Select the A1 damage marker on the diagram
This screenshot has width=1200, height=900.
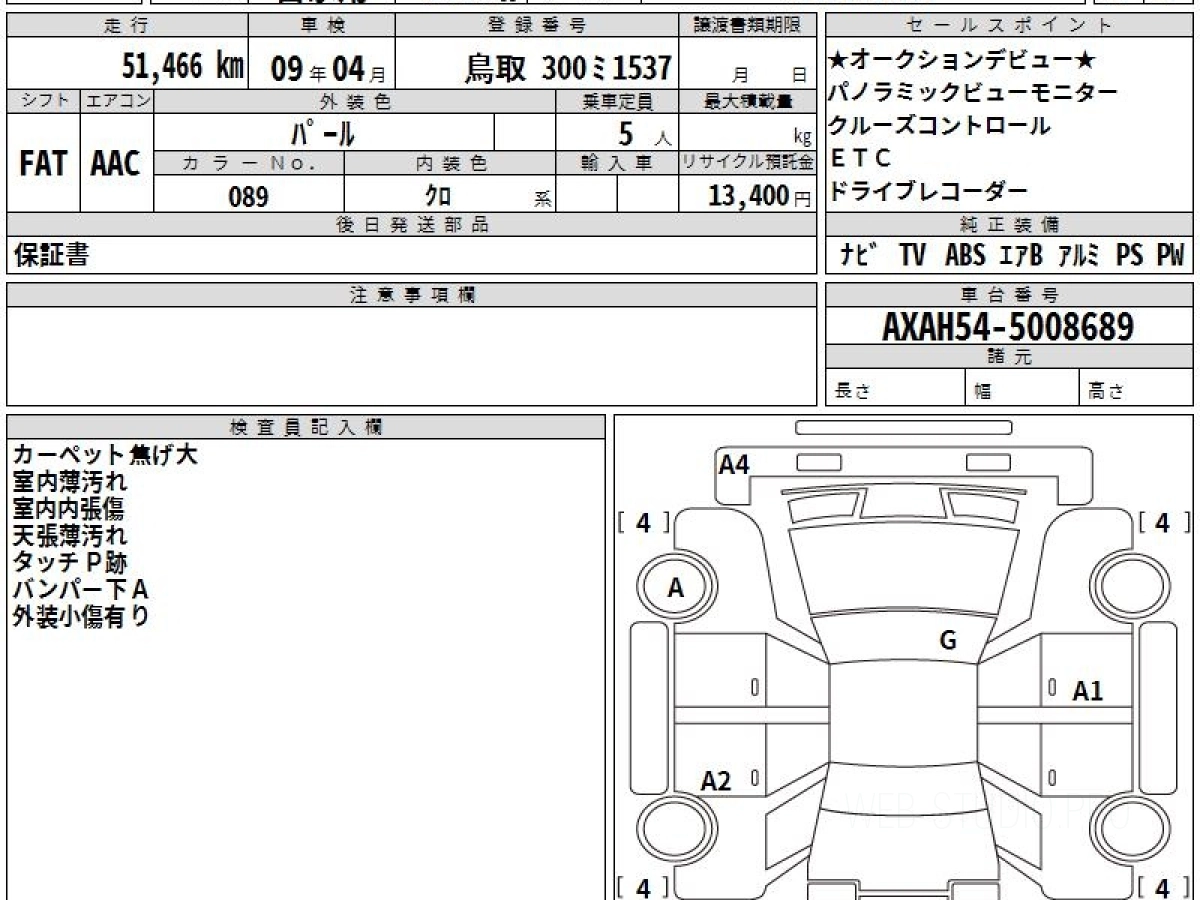pos(1087,690)
